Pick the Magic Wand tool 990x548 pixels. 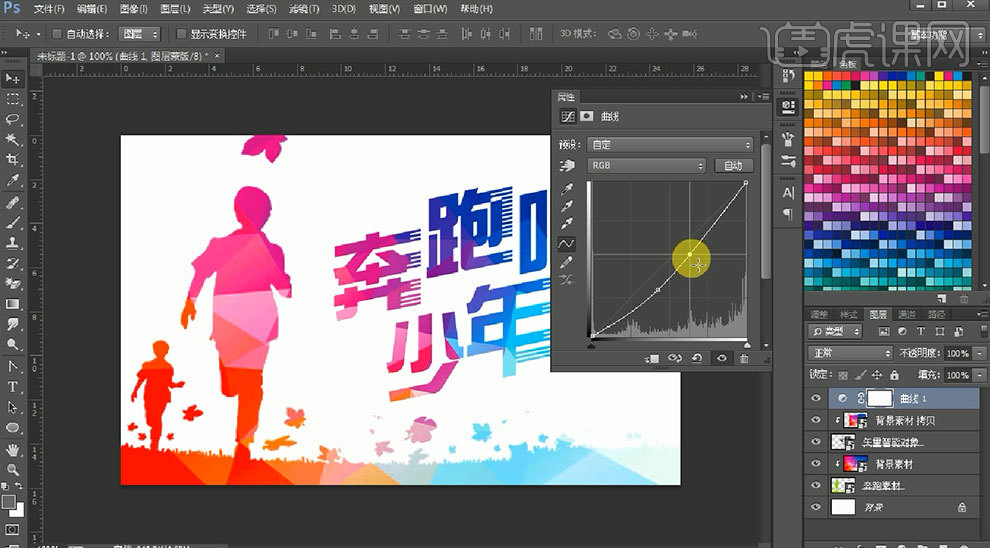tap(13, 140)
